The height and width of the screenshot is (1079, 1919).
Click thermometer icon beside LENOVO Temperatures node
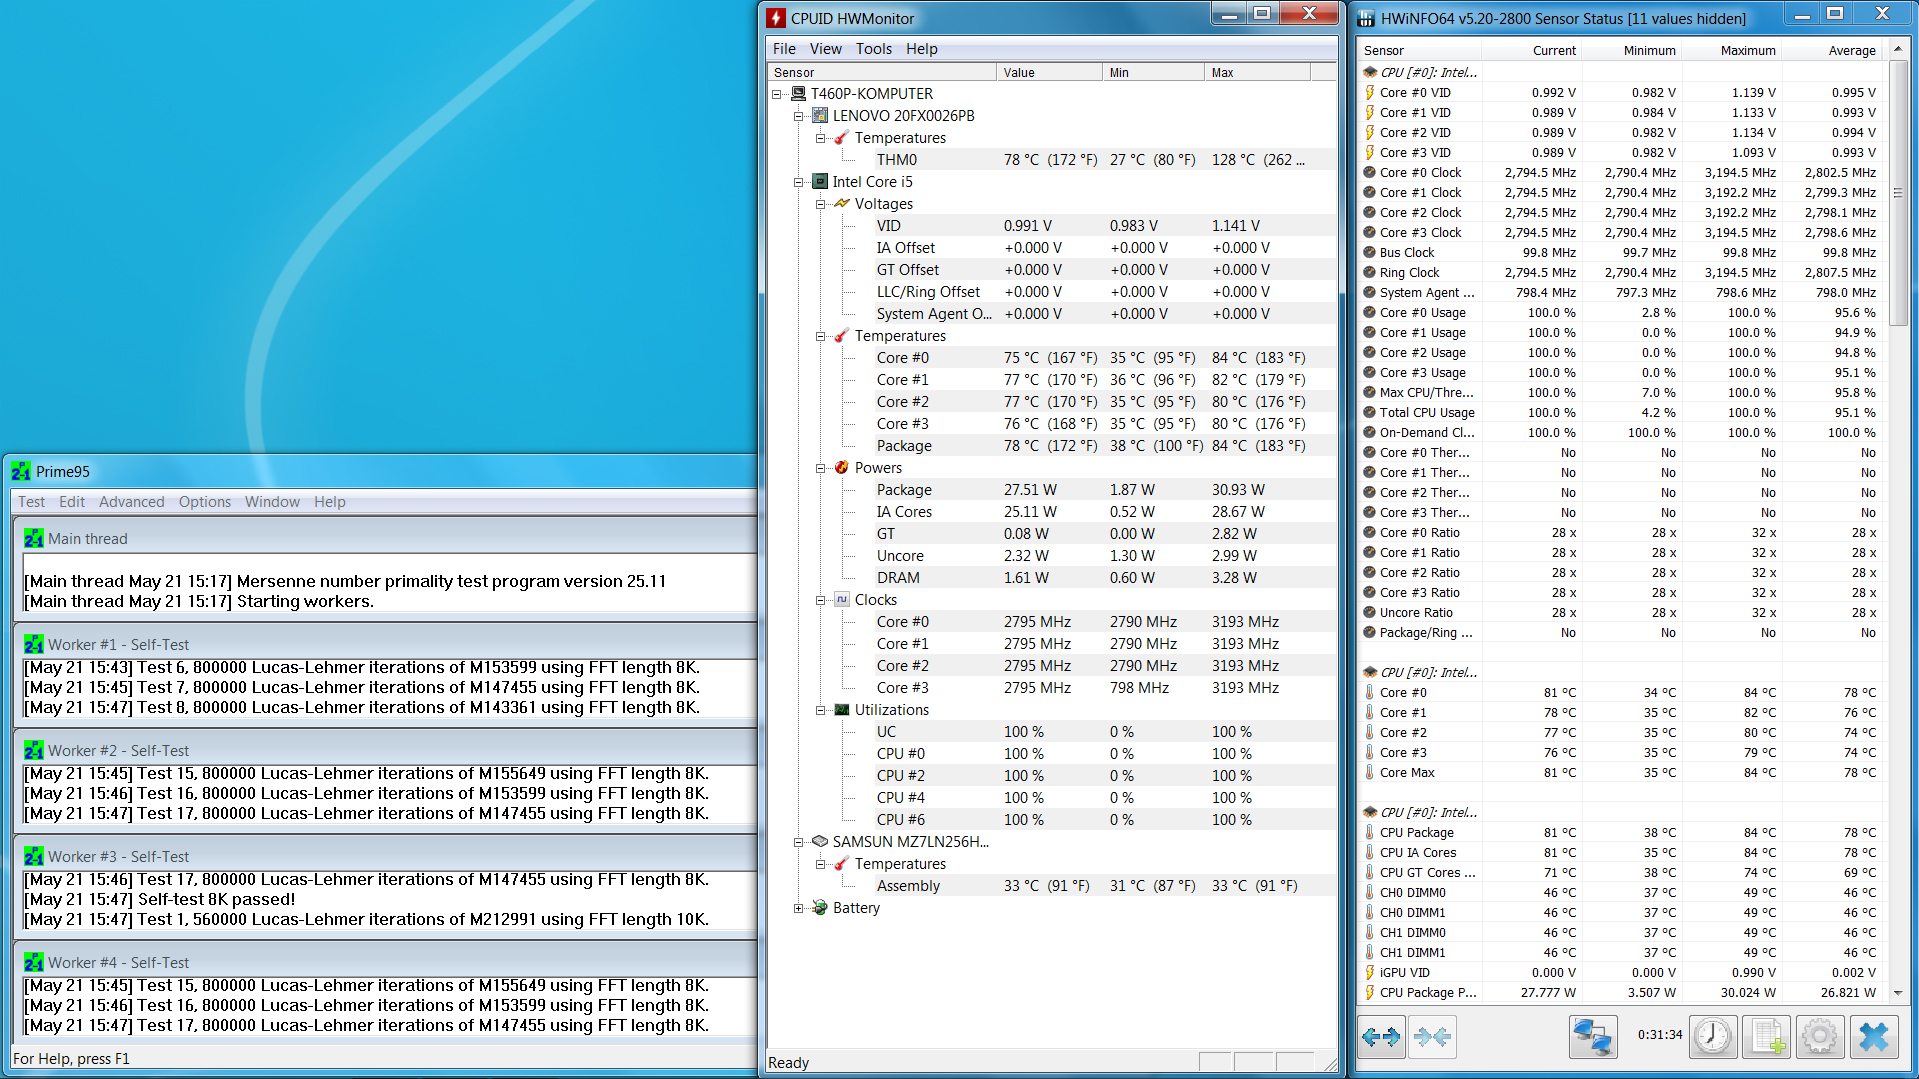coord(842,138)
